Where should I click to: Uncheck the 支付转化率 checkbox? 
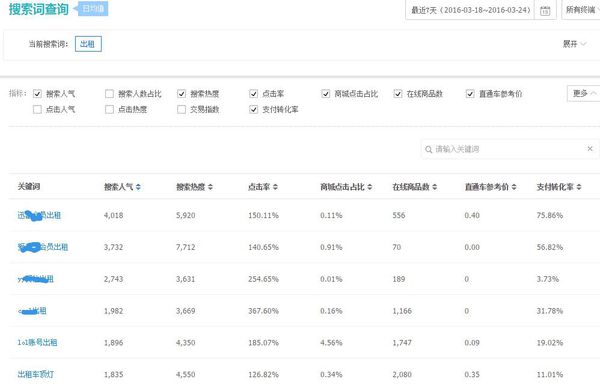tap(253, 109)
